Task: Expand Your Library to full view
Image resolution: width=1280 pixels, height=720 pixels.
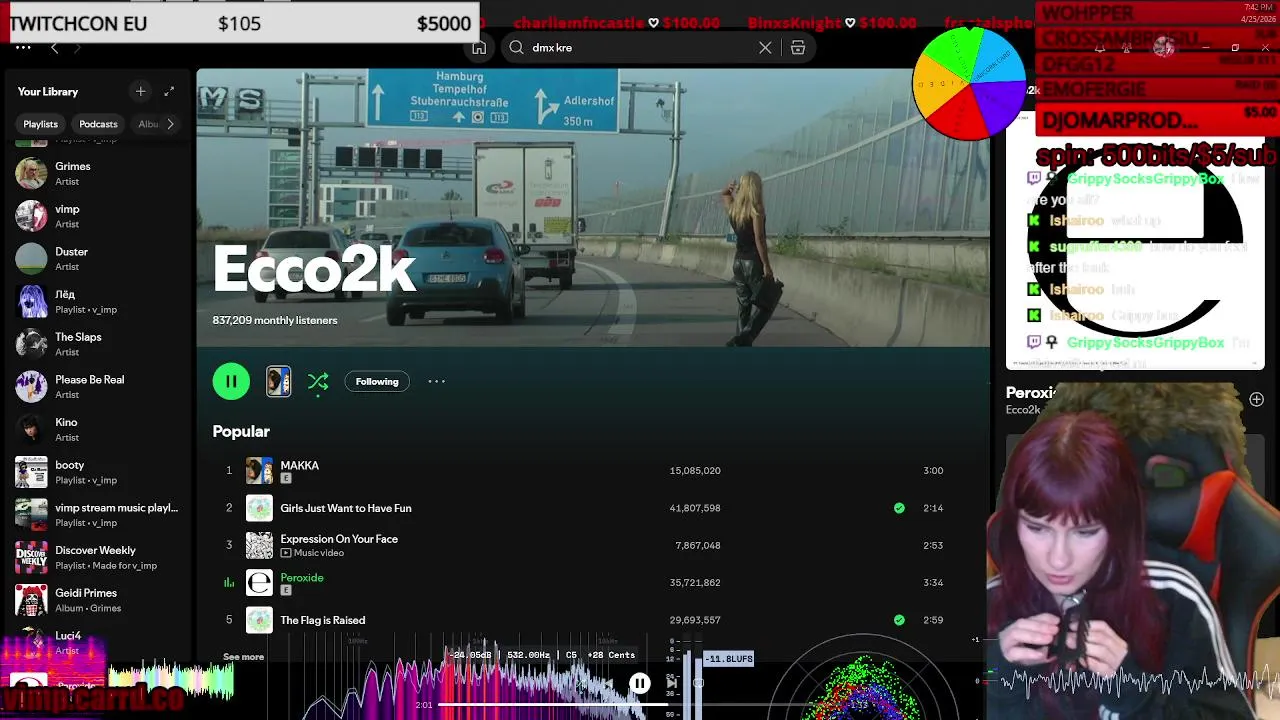Action: coord(169,91)
